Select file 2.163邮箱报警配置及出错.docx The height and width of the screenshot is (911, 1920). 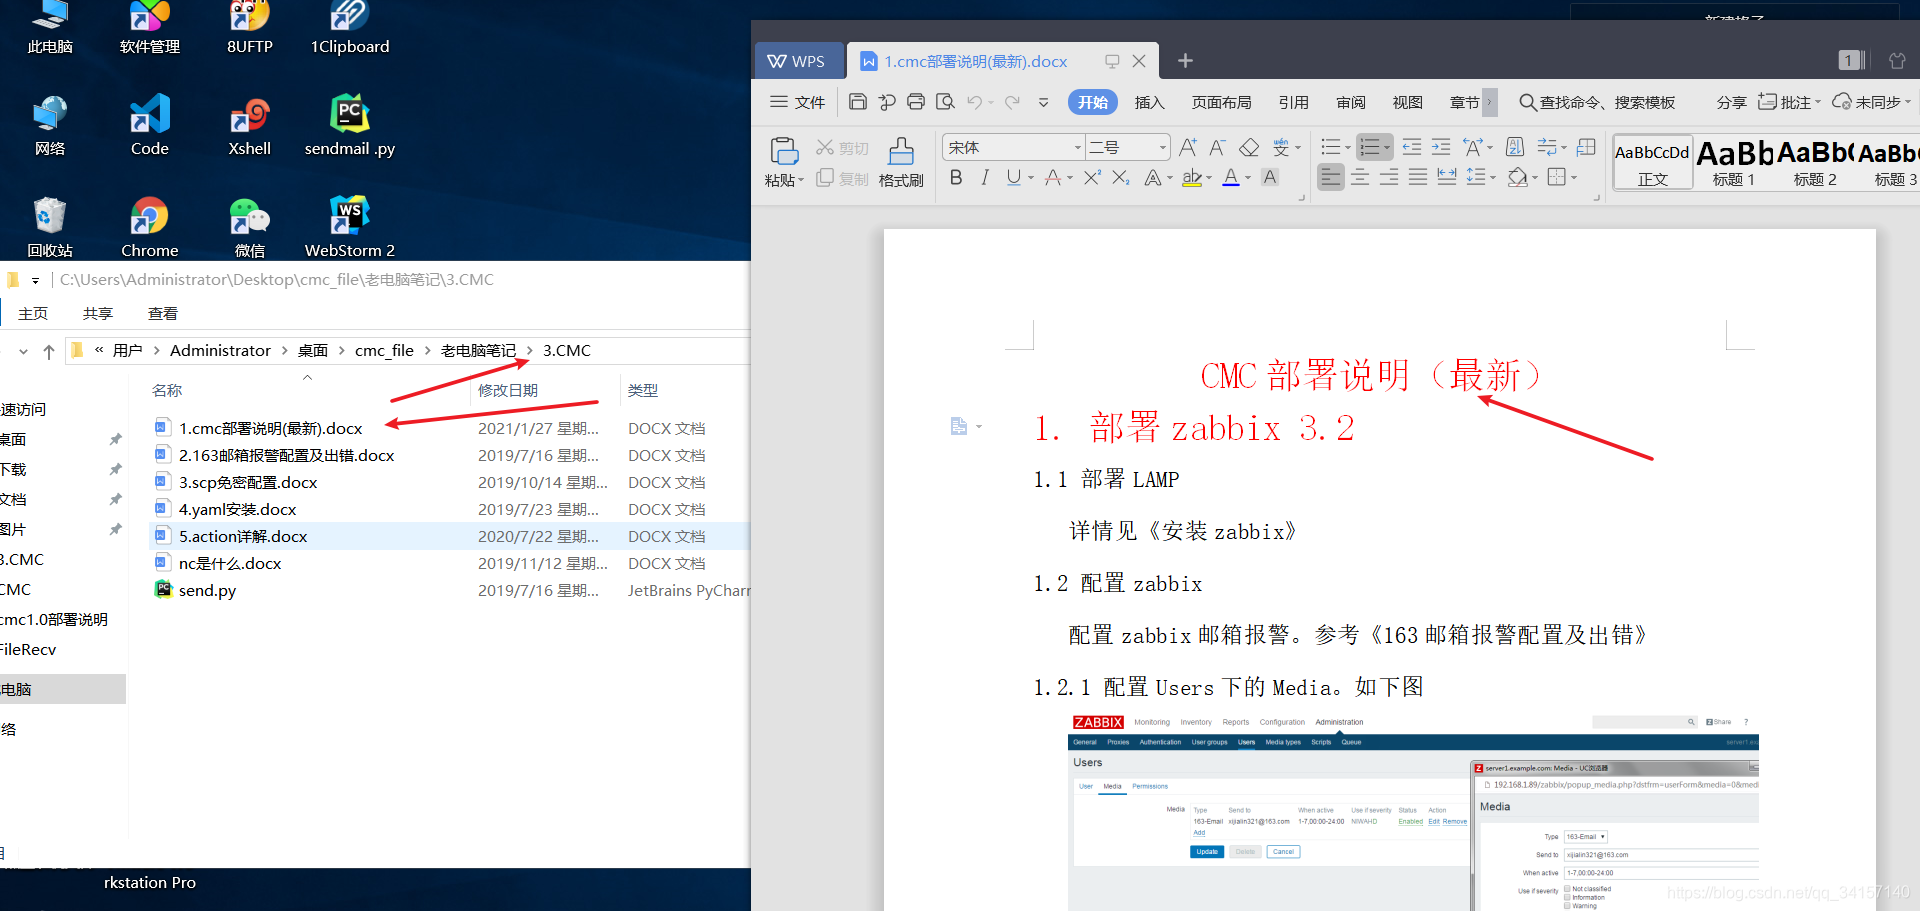[286, 455]
